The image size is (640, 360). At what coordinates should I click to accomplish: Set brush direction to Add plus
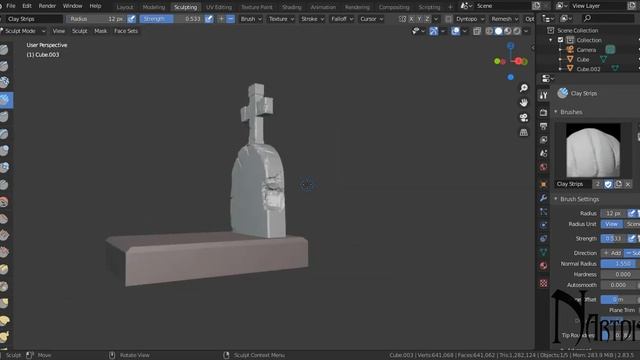[x=221, y=19]
